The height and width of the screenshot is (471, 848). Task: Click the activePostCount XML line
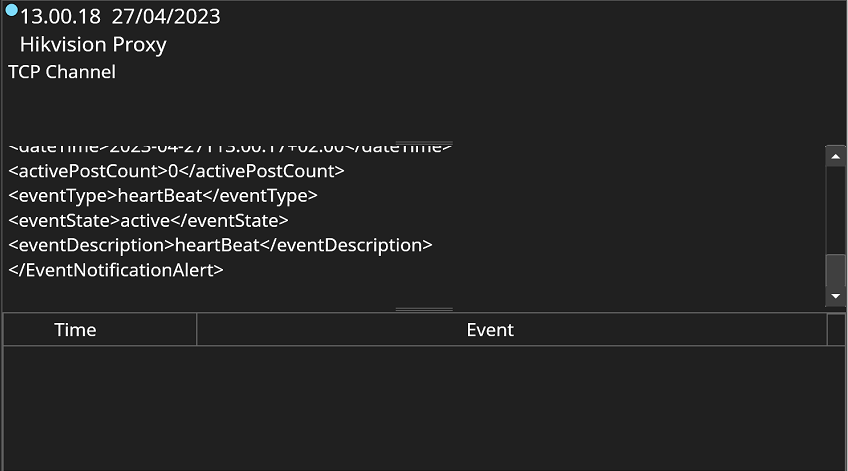[x=176, y=171]
